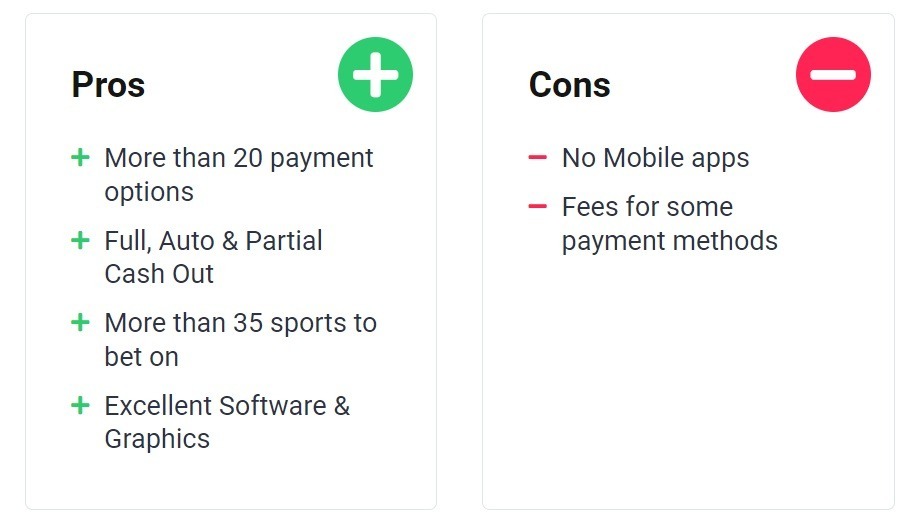918x527 pixels.
Task: Click green plus beside 'More than 20 payment'
Action: point(80,158)
